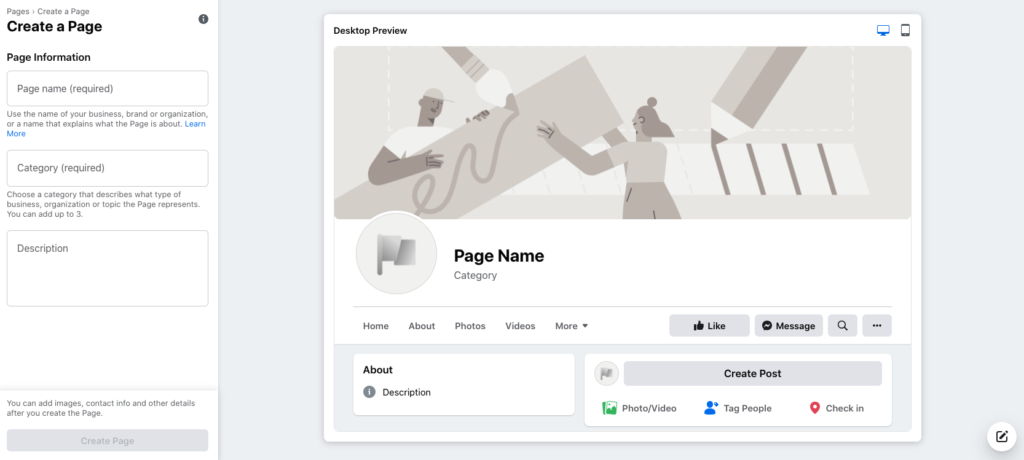Open the three-dots more options button
The image size is (1024, 460).
click(876, 326)
